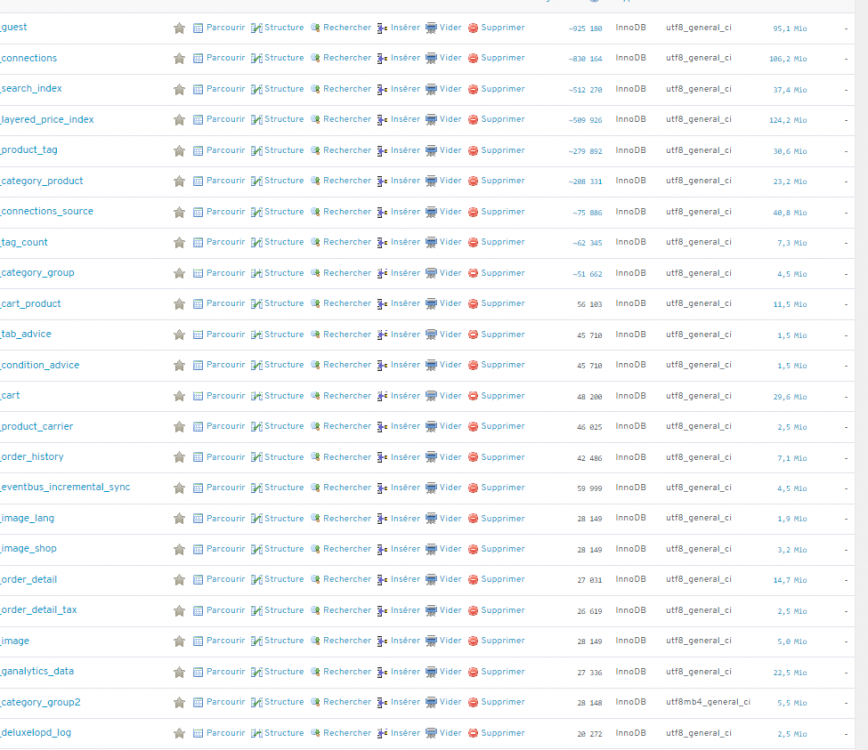Screen dimensions: 868x750
Task: Click Parcourir icon in order_detail row
Action: click(198, 580)
